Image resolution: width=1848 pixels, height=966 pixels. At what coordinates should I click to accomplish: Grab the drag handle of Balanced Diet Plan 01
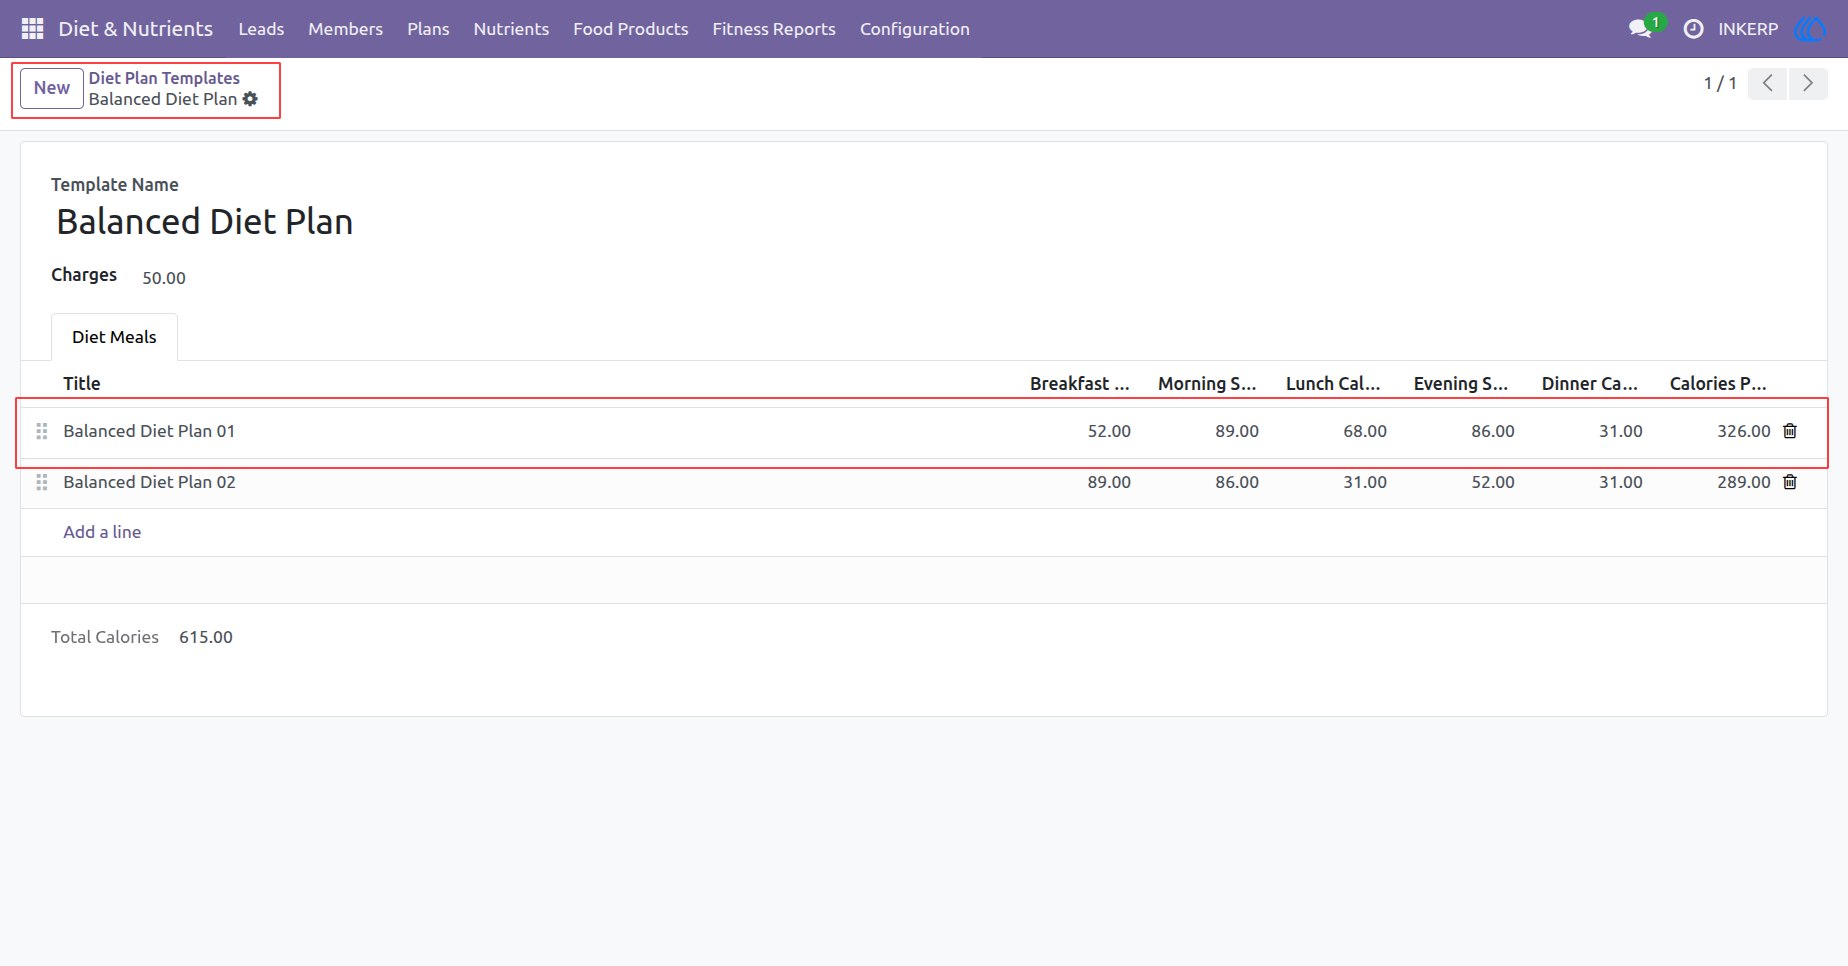(x=42, y=431)
